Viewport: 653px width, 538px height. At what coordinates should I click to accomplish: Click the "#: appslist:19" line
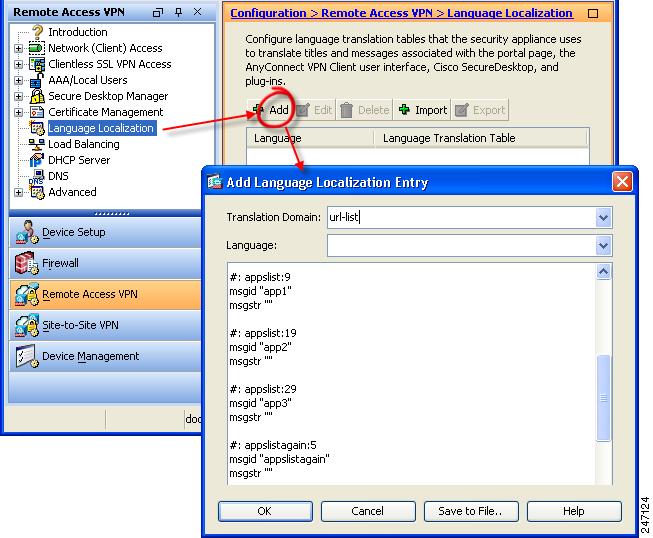[x=263, y=333]
